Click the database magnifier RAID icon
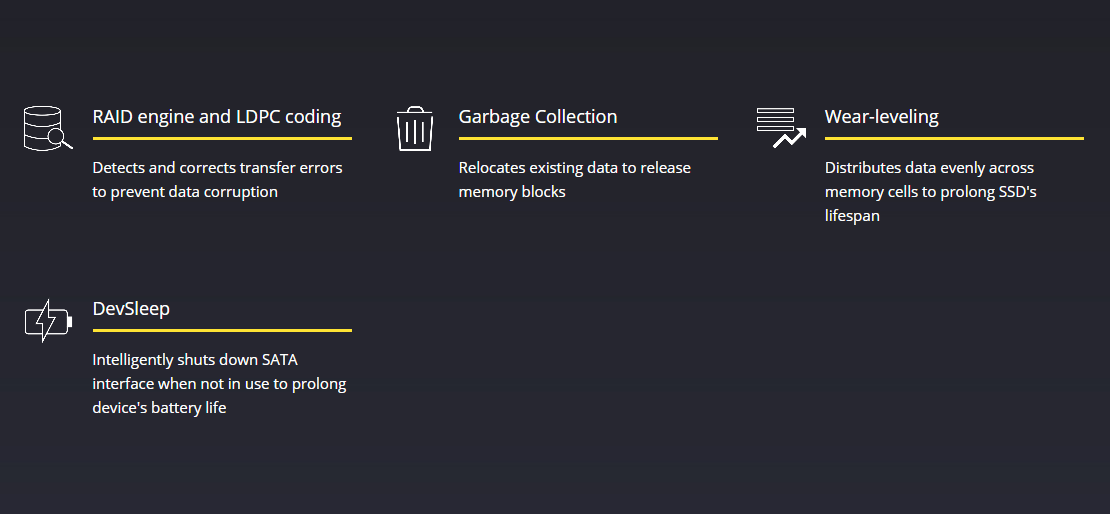The width and height of the screenshot is (1110, 514). [47, 128]
